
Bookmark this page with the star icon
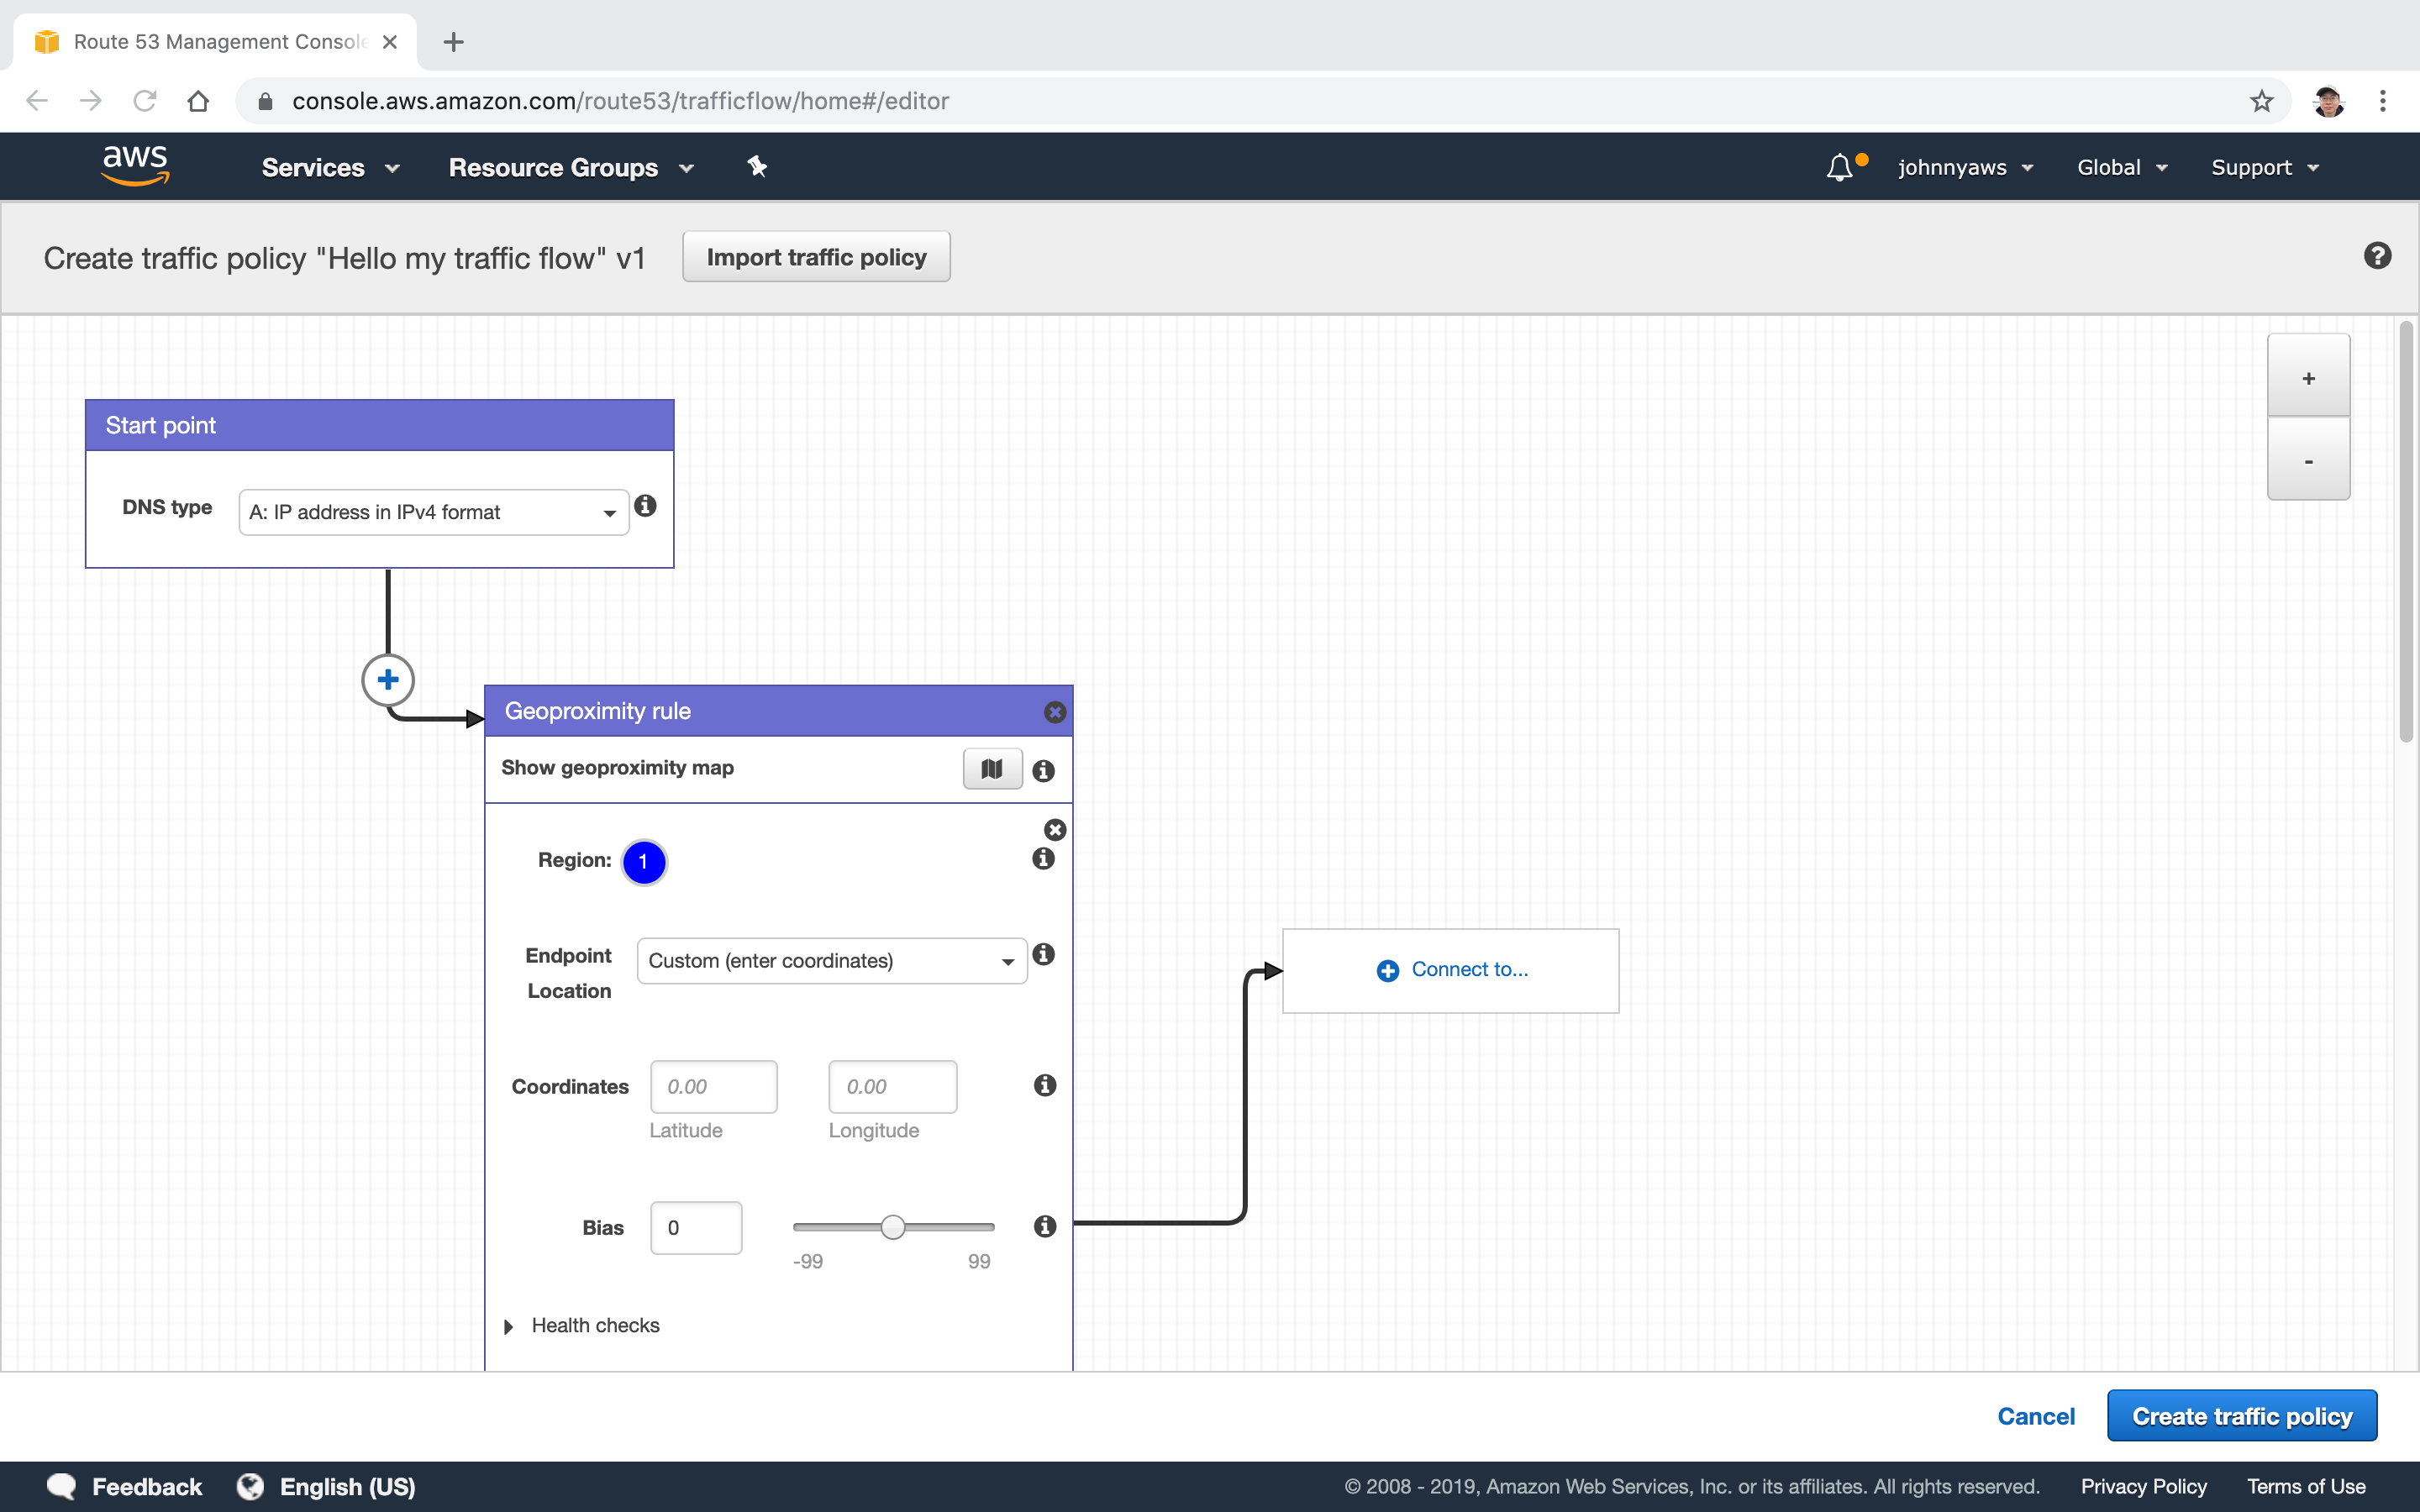coord(2261,101)
